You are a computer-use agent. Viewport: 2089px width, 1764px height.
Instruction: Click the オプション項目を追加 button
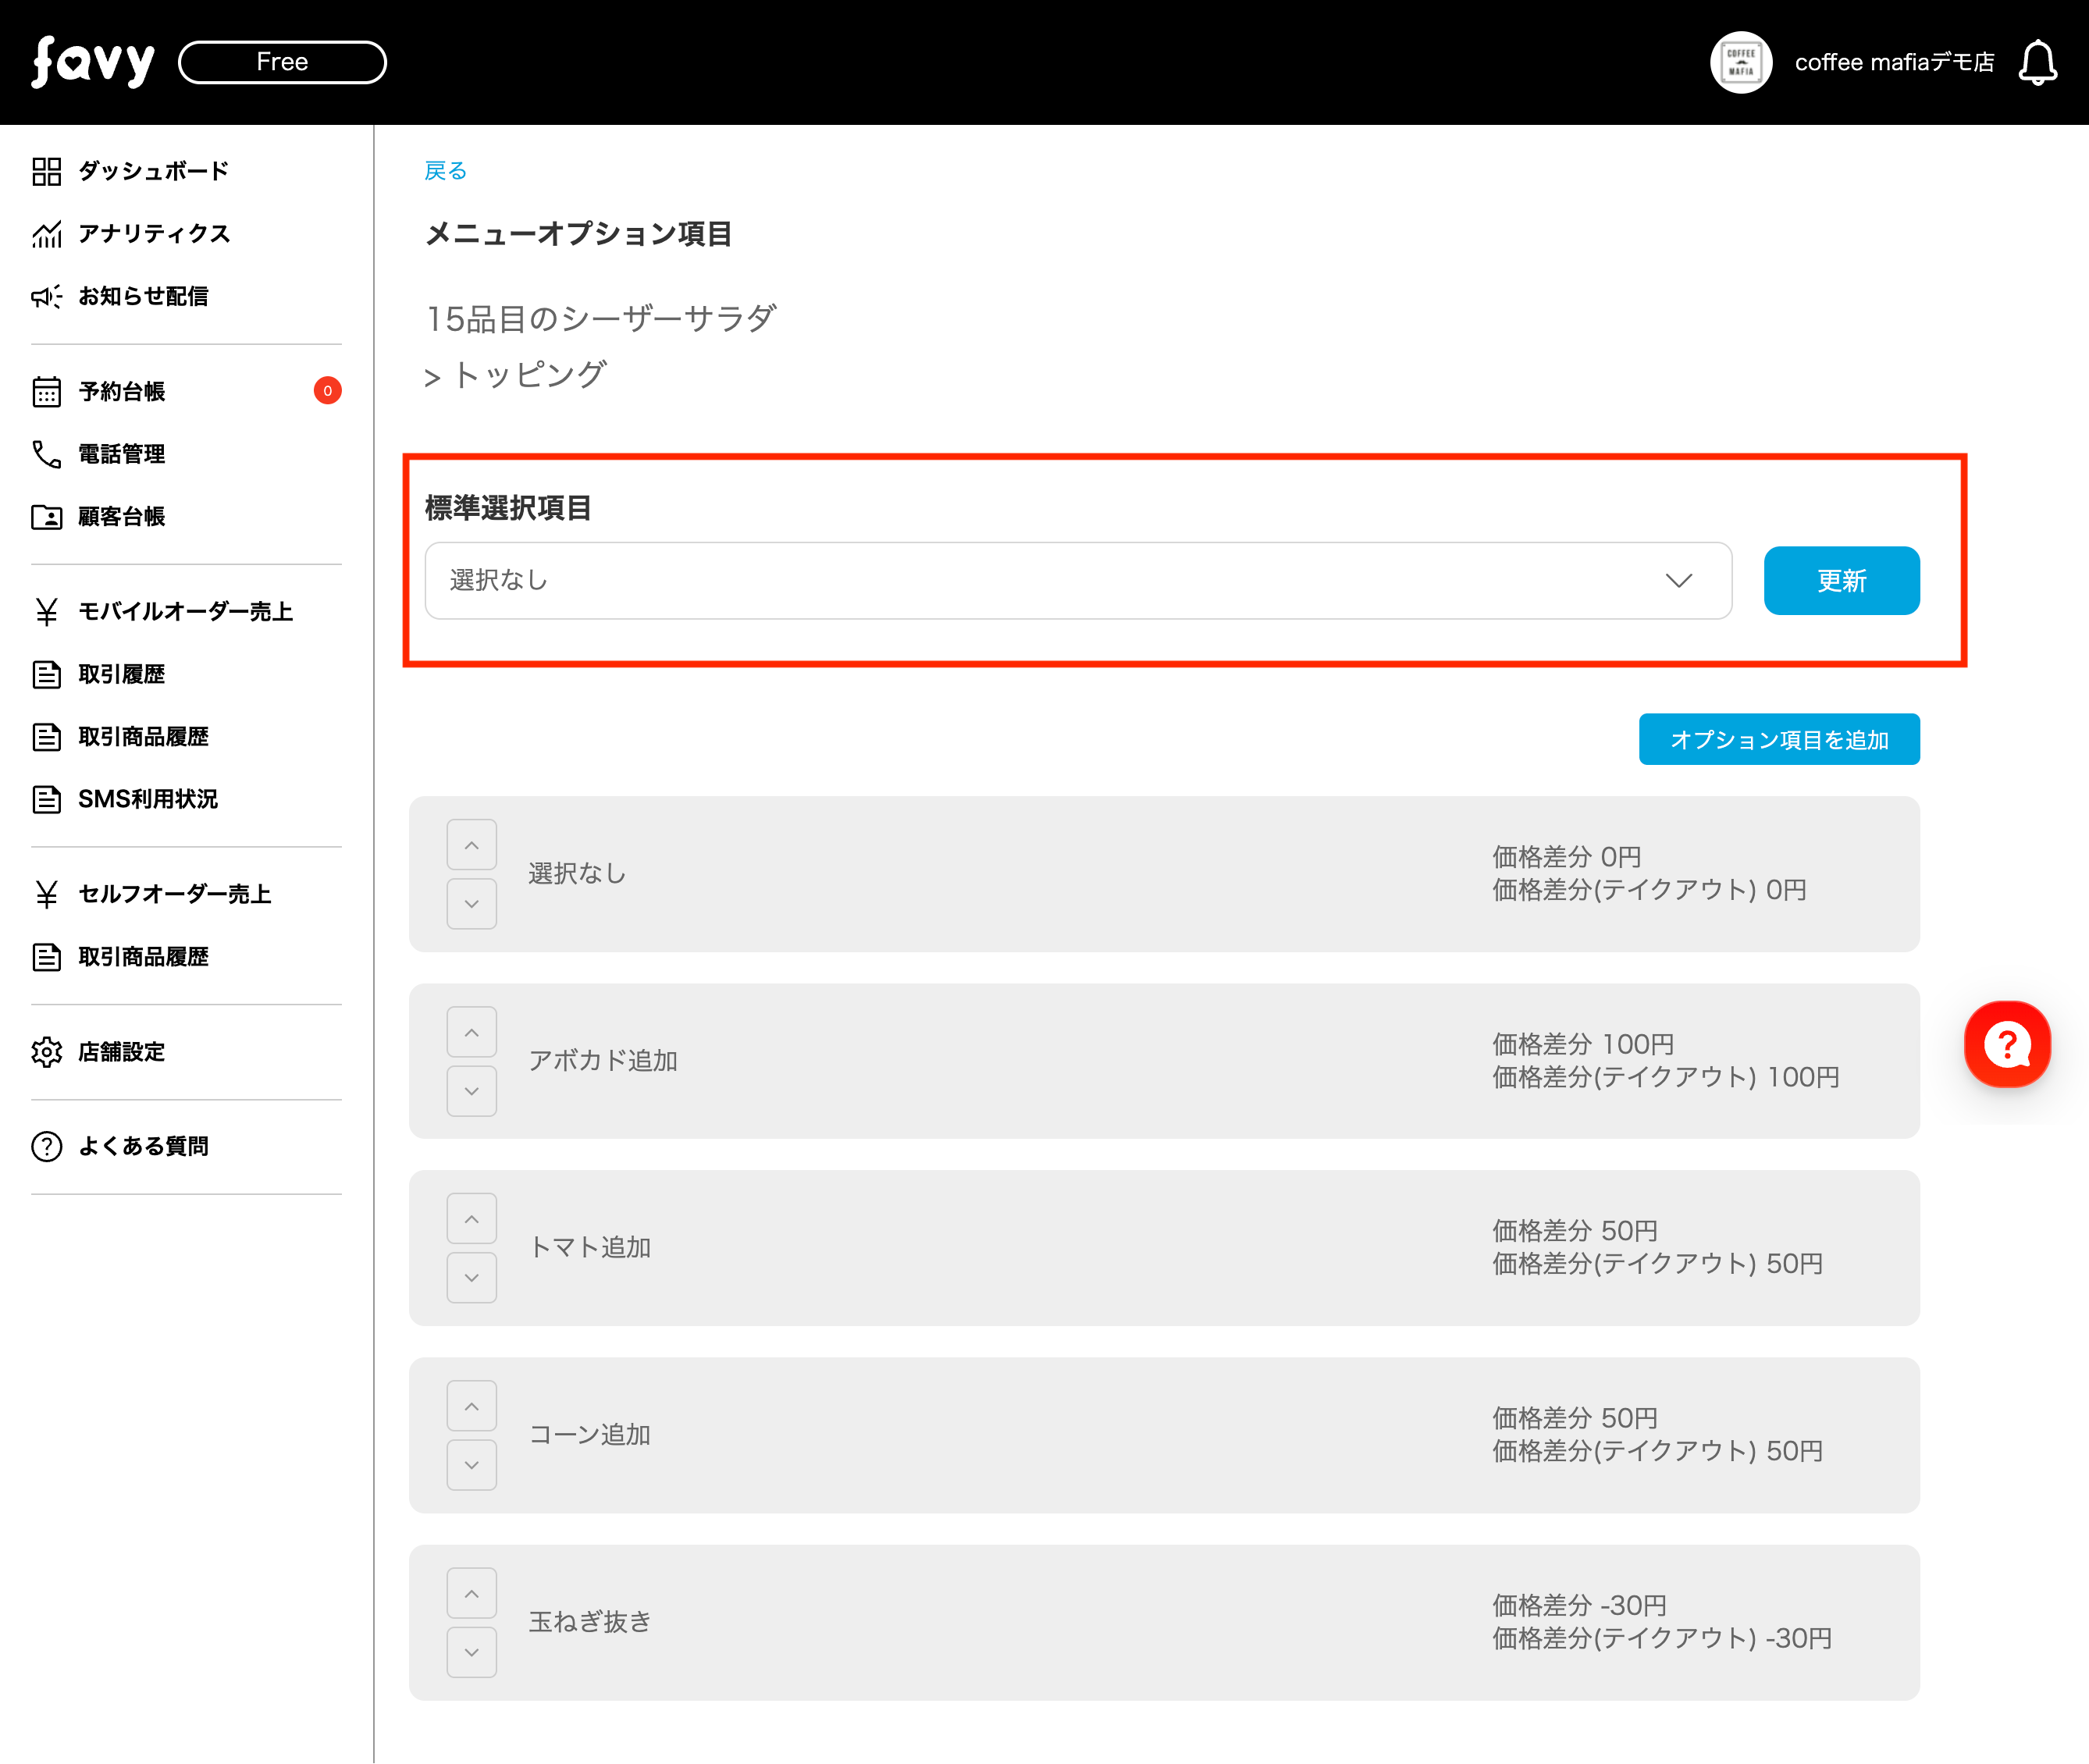[1778, 740]
